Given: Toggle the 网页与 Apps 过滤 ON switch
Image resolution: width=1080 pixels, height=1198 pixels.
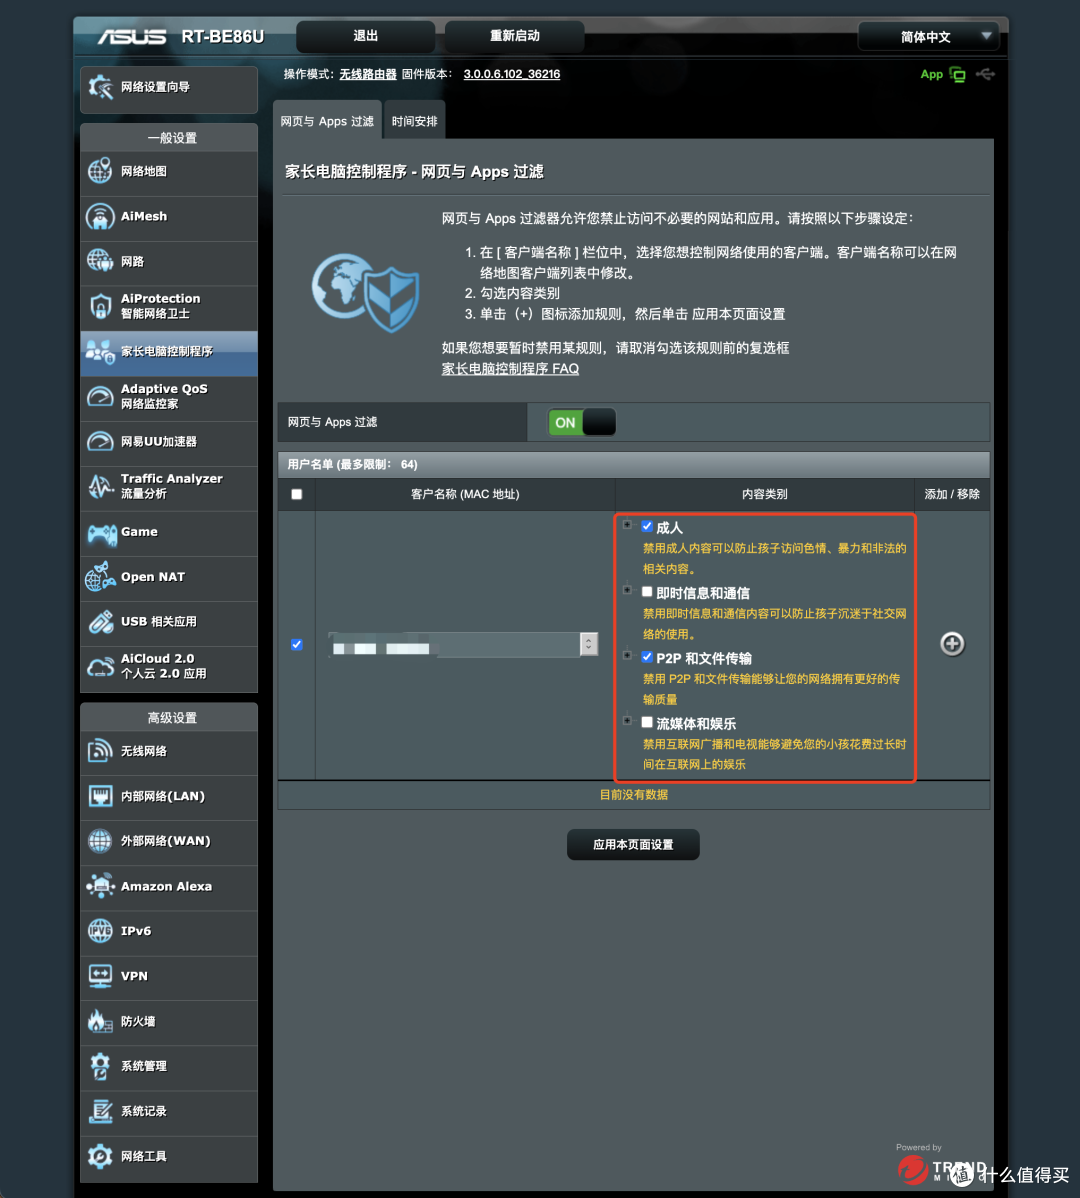Looking at the screenshot, I should (x=582, y=423).
